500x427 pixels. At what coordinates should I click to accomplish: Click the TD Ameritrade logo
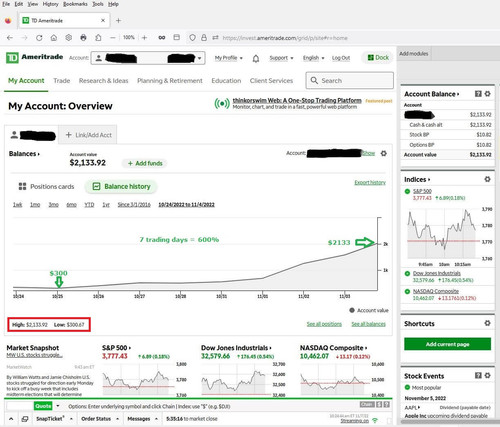35,57
